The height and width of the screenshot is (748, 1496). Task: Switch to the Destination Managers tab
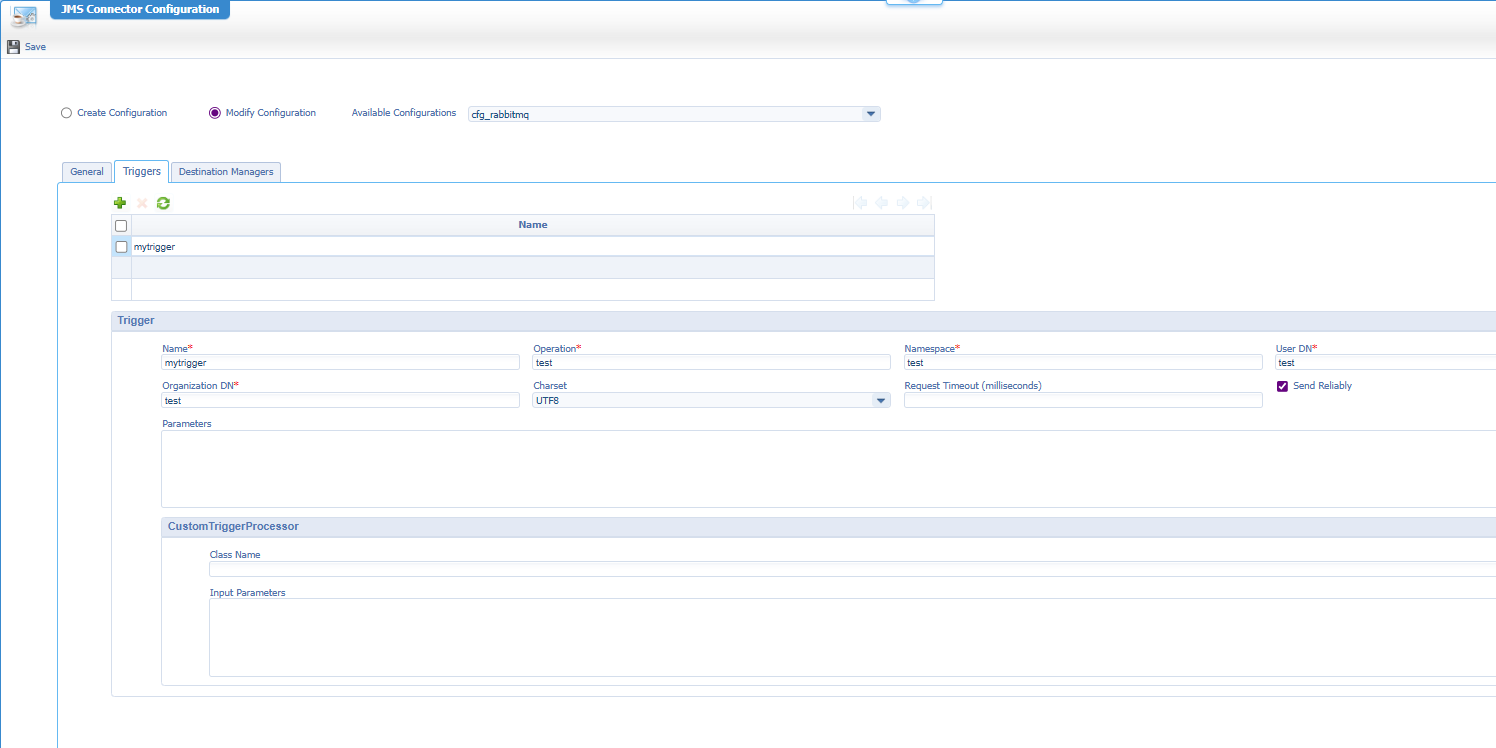(x=225, y=171)
